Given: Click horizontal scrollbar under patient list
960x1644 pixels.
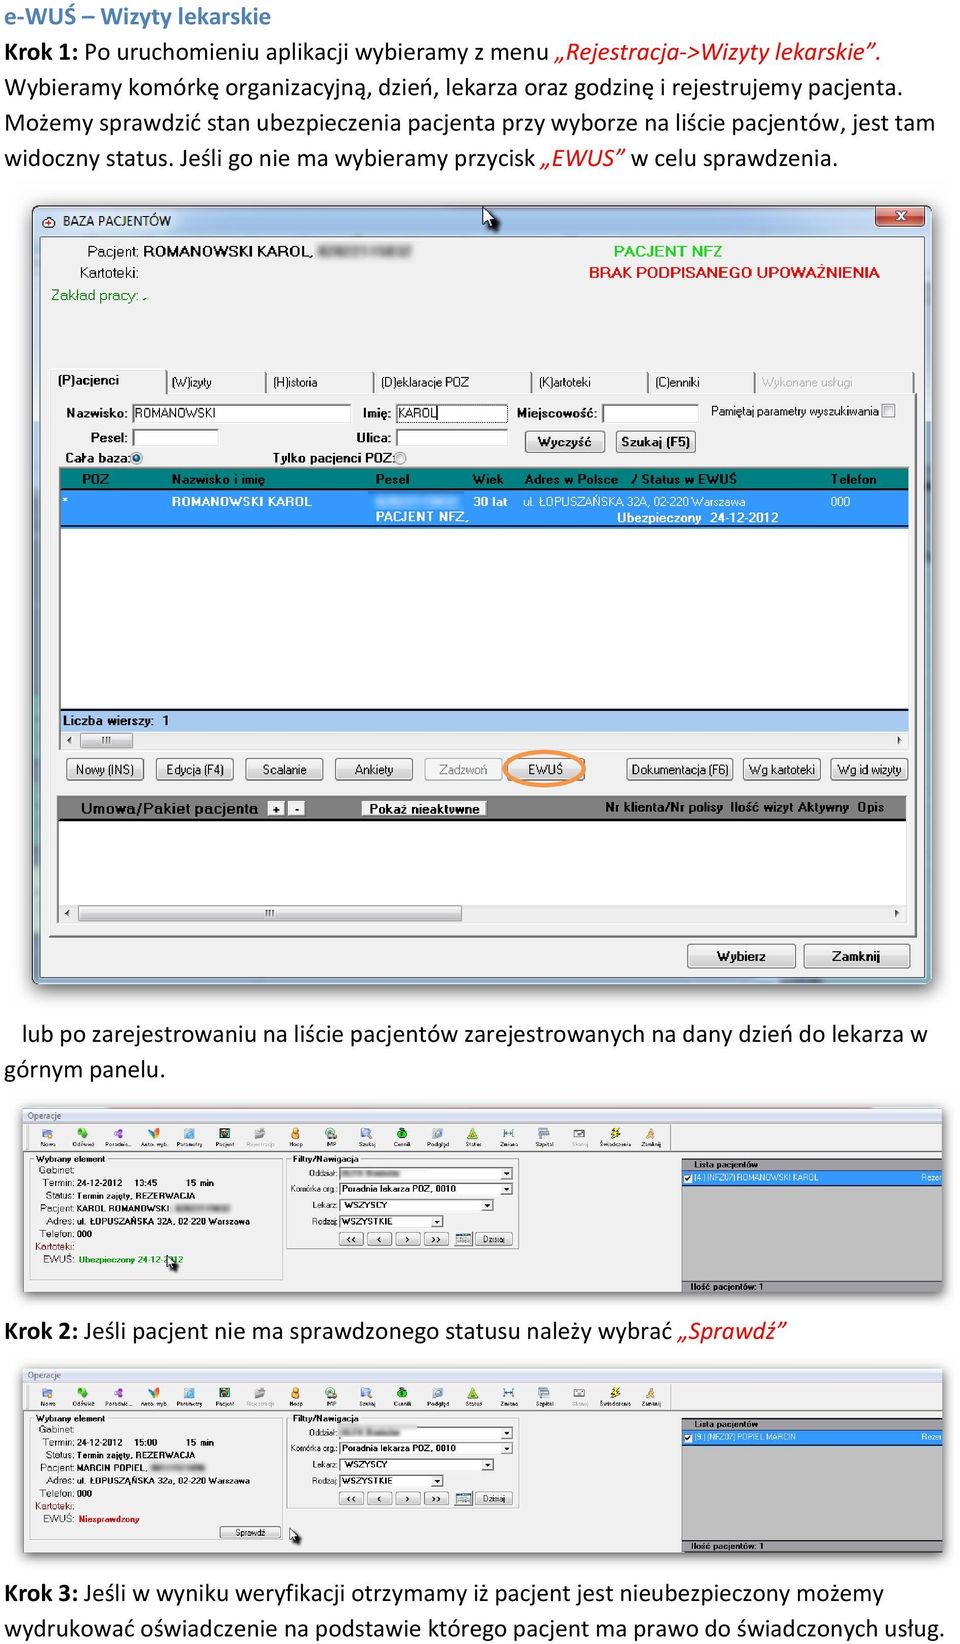Looking at the screenshot, I should click(484, 740).
